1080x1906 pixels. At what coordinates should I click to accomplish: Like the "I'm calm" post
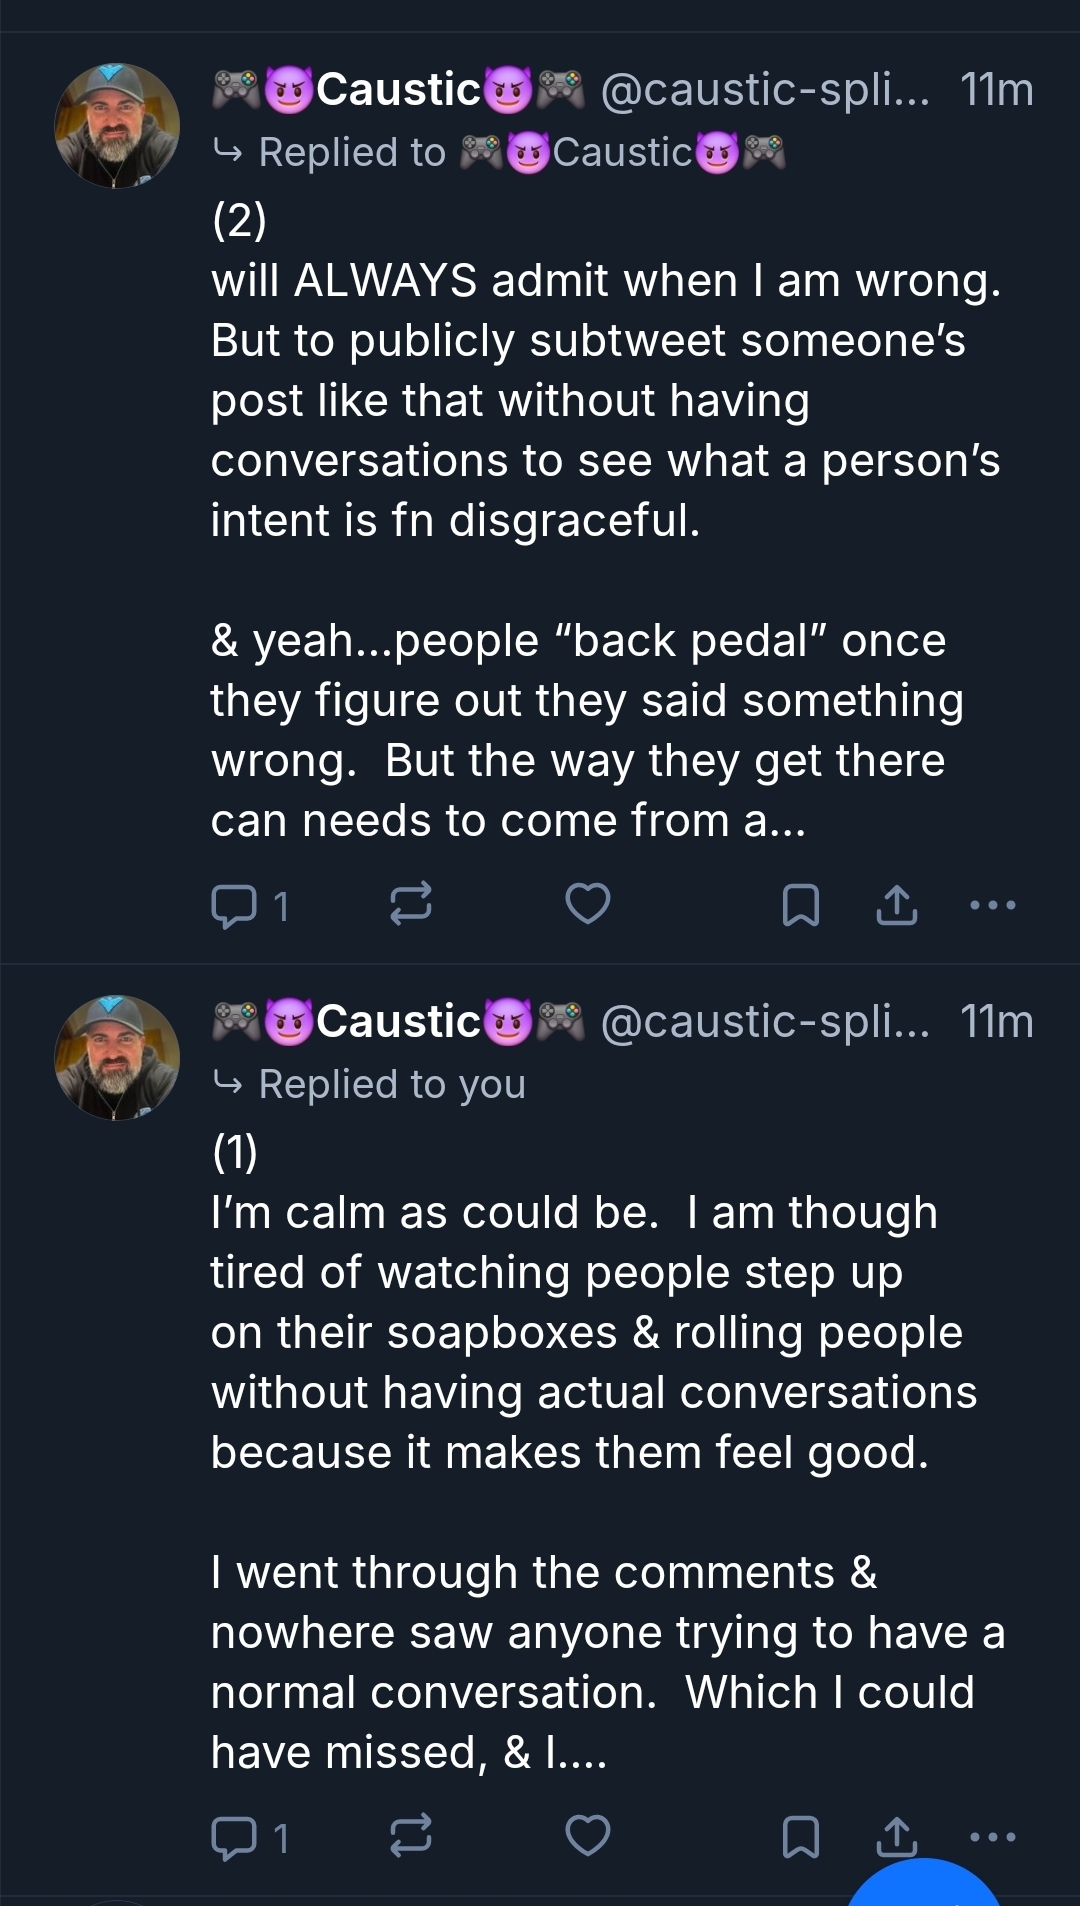pyautogui.click(x=588, y=1836)
